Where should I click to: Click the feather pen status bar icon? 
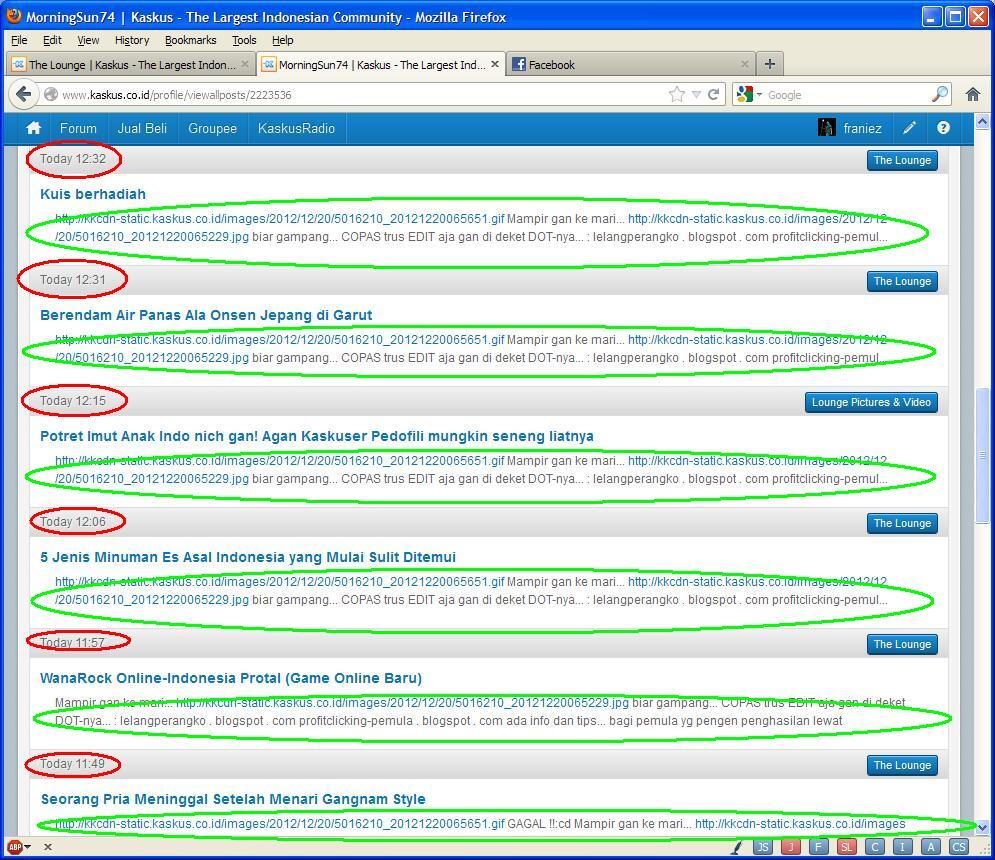click(x=737, y=847)
